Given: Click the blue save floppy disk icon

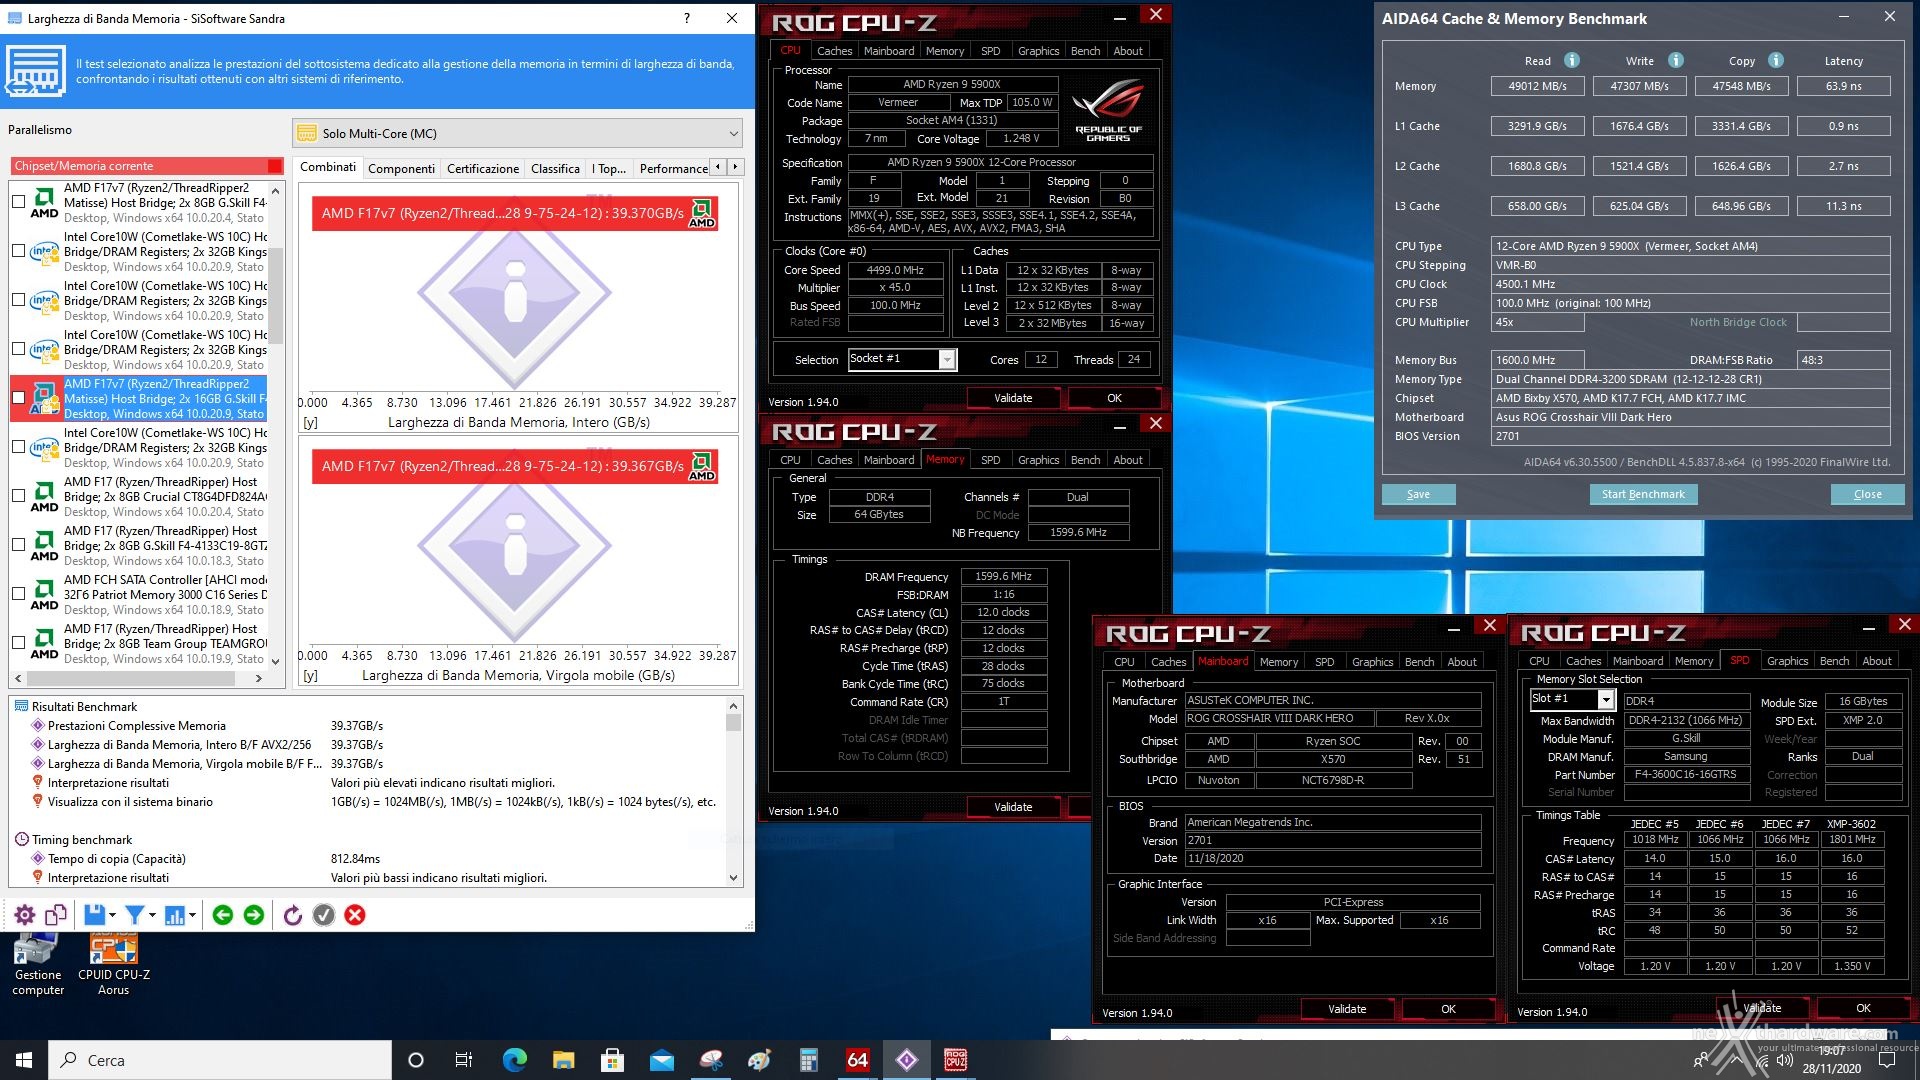Looking at the screenshot, I should 95,915.
